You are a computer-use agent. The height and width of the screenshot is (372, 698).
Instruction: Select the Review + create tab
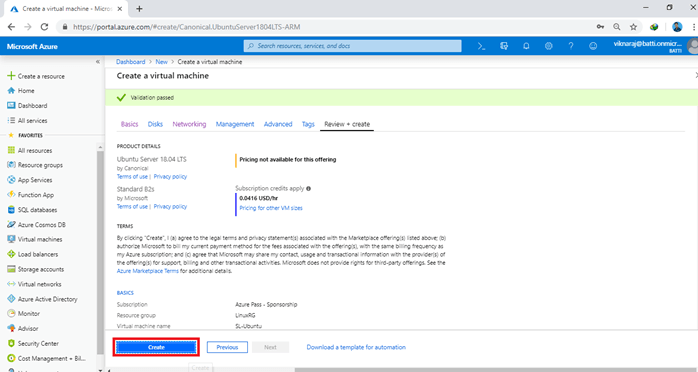pyautogui.click(x=347, y=124)
